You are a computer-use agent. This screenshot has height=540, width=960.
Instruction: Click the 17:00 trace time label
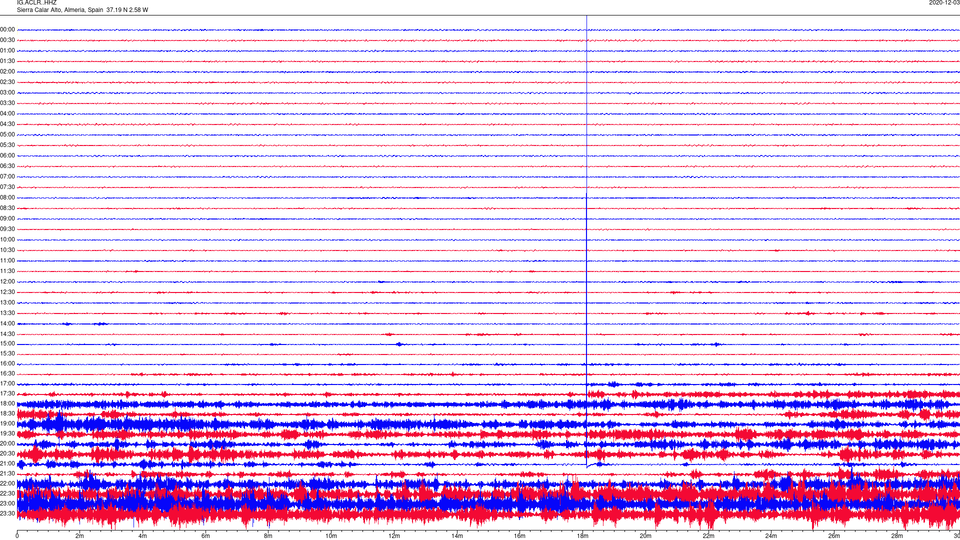pos(7,384)
